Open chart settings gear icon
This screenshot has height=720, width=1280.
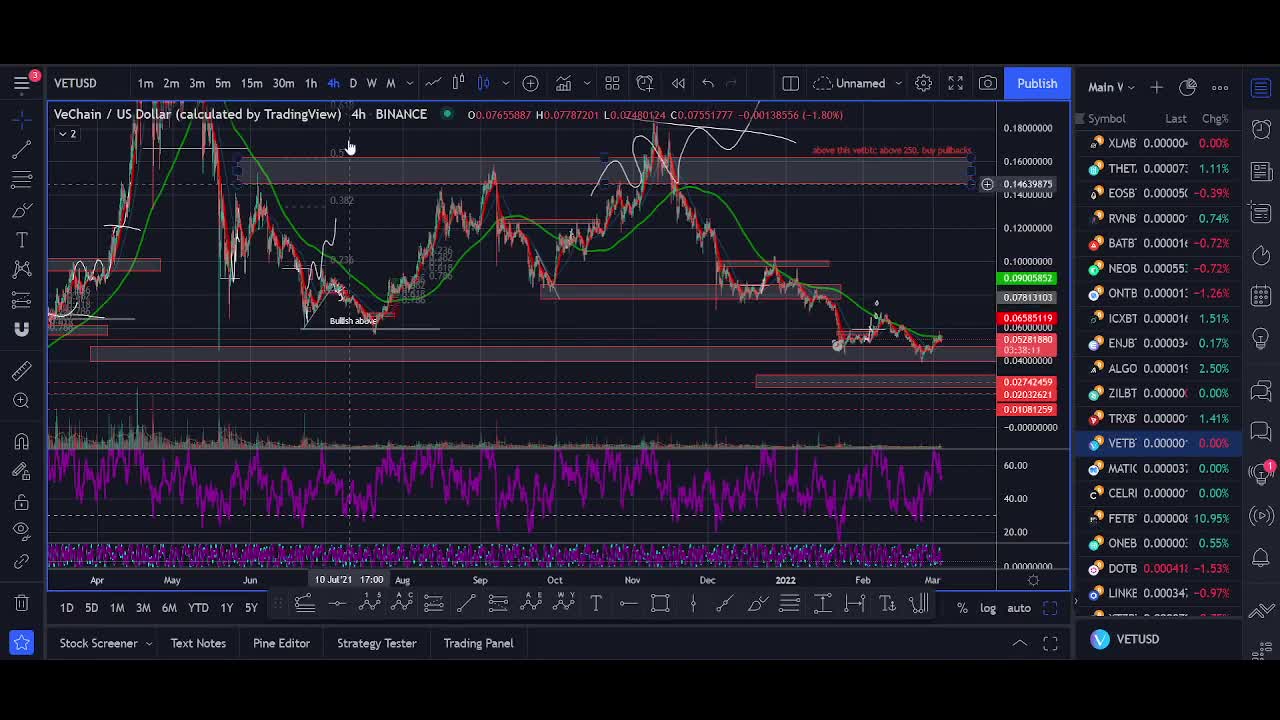point(923,83)
